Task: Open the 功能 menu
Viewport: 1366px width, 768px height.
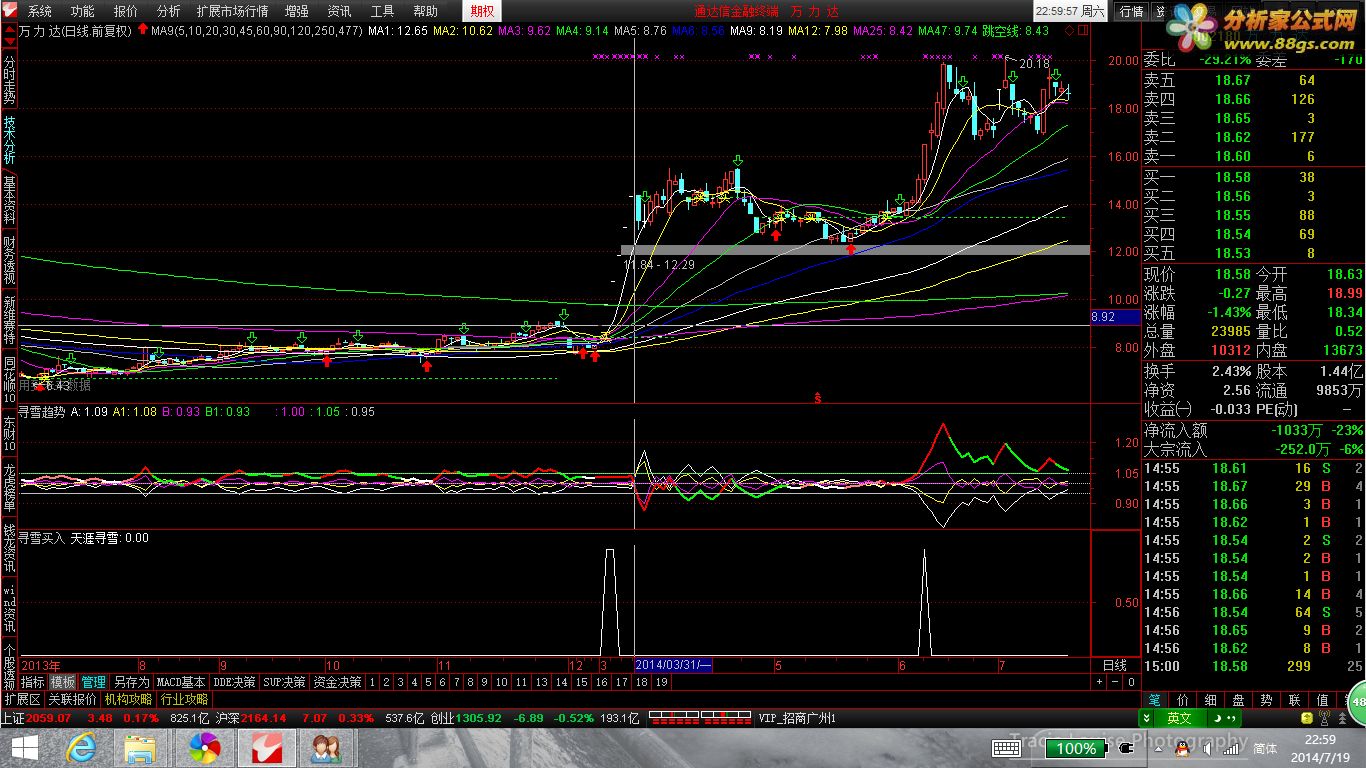Action: (82, 11)
